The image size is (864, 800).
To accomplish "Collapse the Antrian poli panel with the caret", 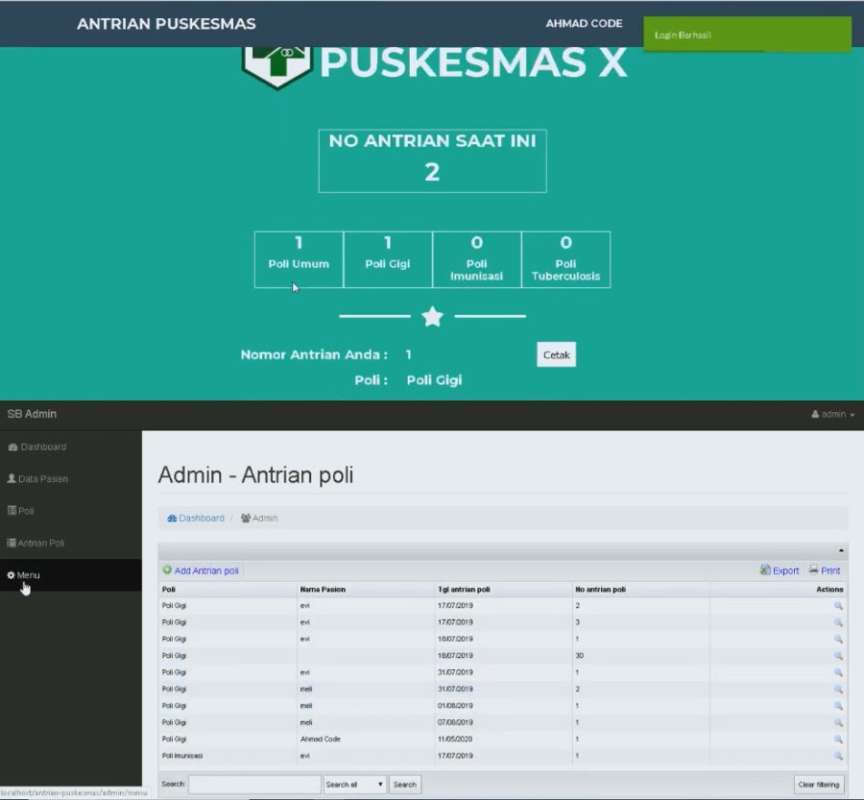I will coord(841,549).
